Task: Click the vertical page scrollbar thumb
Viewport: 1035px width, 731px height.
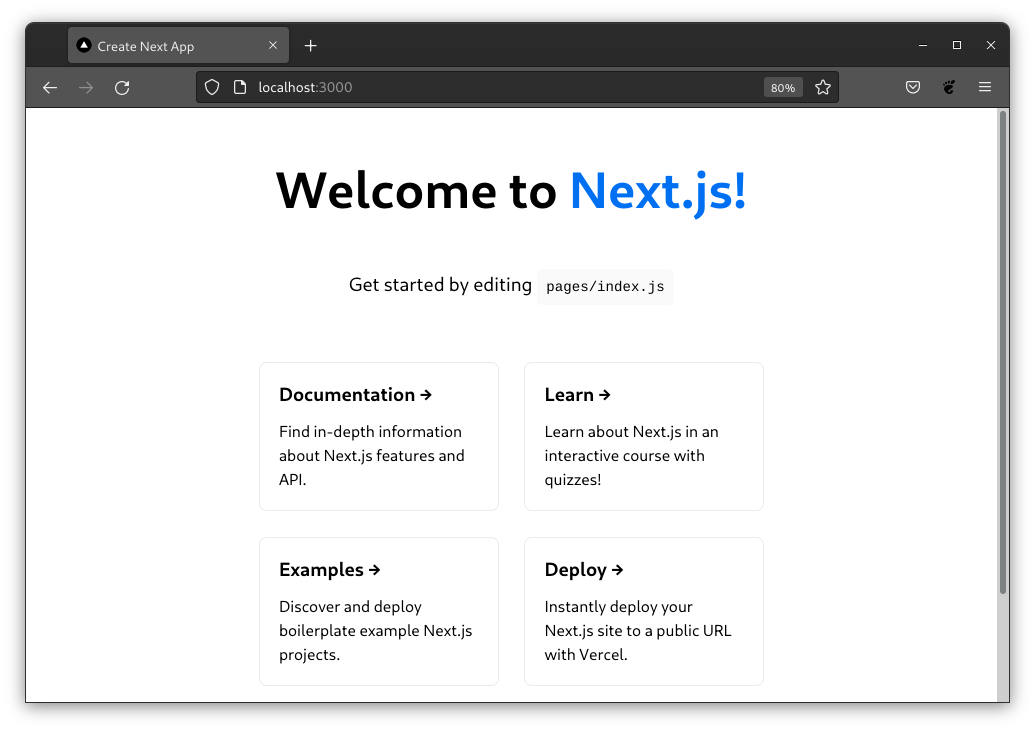Action: coord(1003,350)
